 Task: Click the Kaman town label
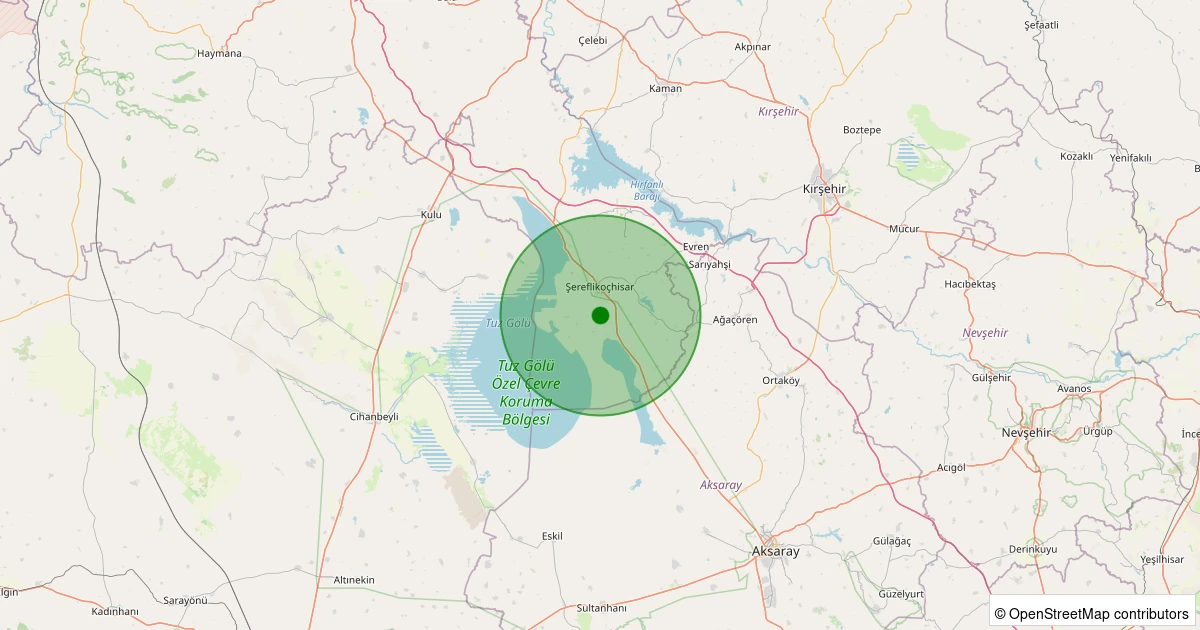pyautogui.click(x=666, y=88)
